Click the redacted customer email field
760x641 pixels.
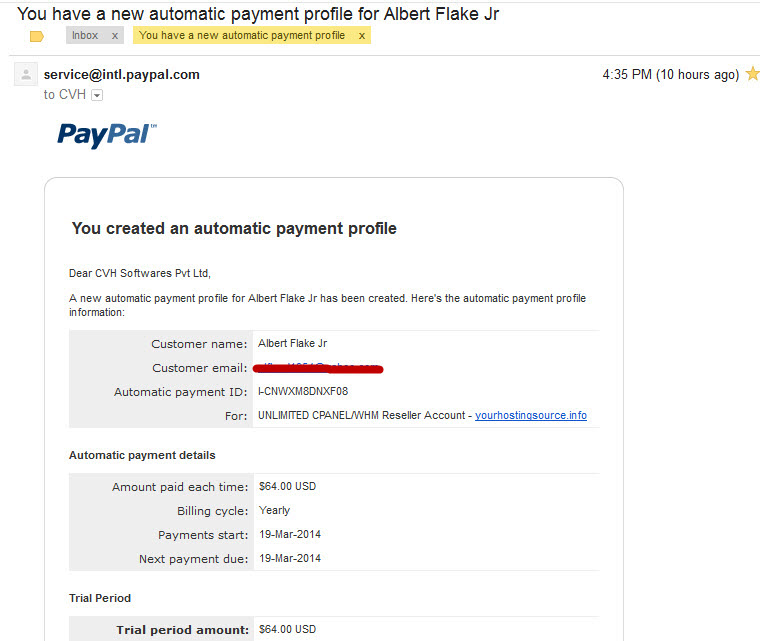point(318,369)
